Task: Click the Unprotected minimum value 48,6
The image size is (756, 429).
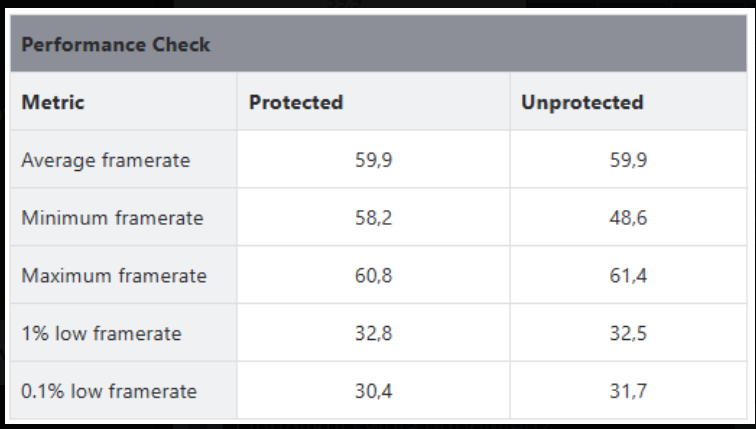Action: coord(628,217)
